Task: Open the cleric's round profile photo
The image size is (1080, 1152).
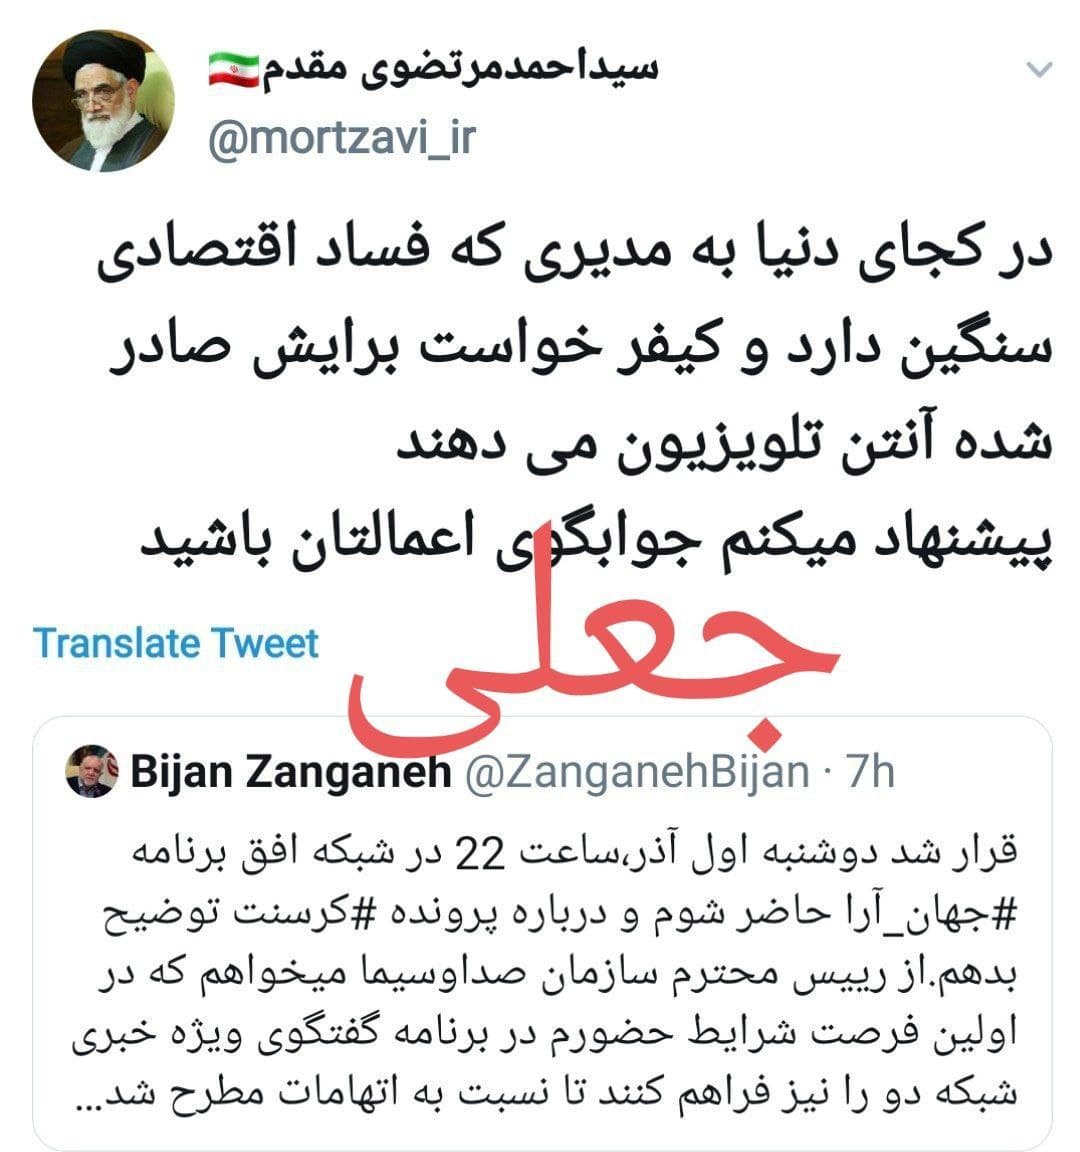Action: (x=104, y=101)
